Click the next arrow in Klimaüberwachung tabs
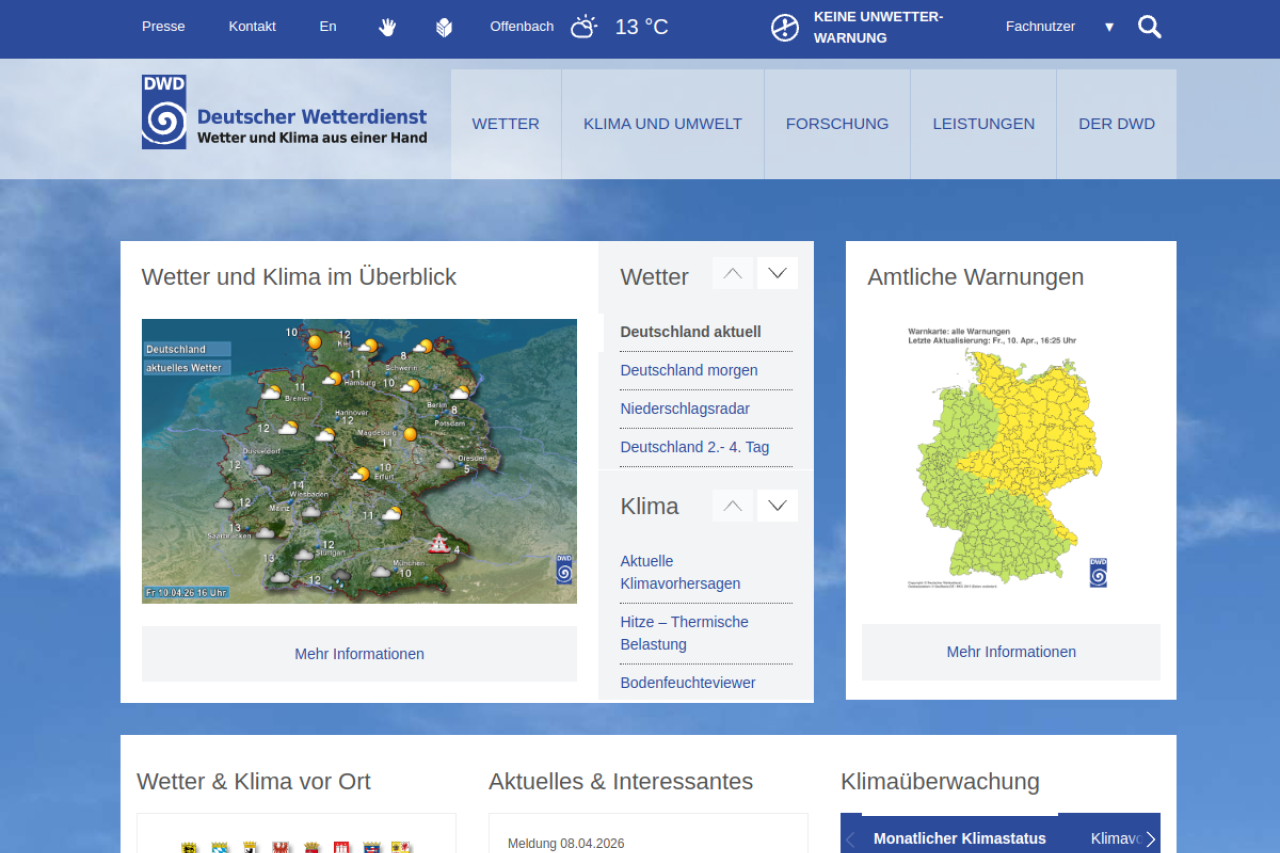 pos(1150,839)
